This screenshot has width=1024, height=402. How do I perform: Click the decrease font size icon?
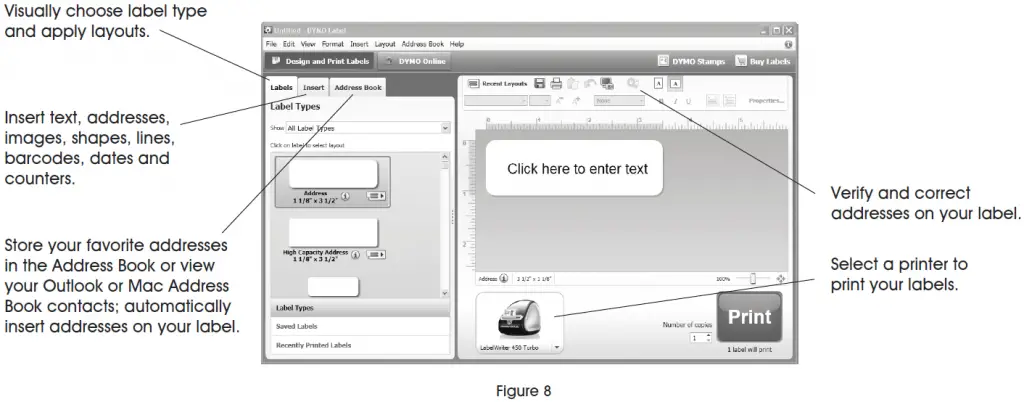[559, 101]
